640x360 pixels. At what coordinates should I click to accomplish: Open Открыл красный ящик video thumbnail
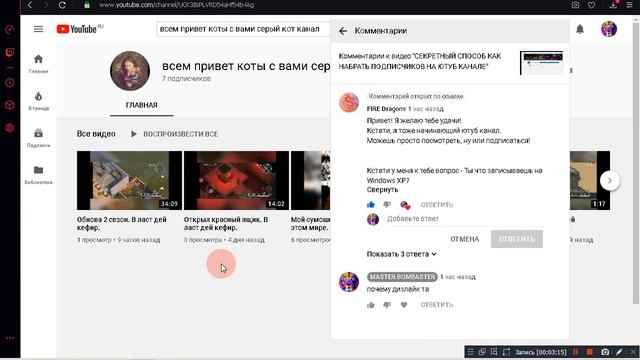236,180
